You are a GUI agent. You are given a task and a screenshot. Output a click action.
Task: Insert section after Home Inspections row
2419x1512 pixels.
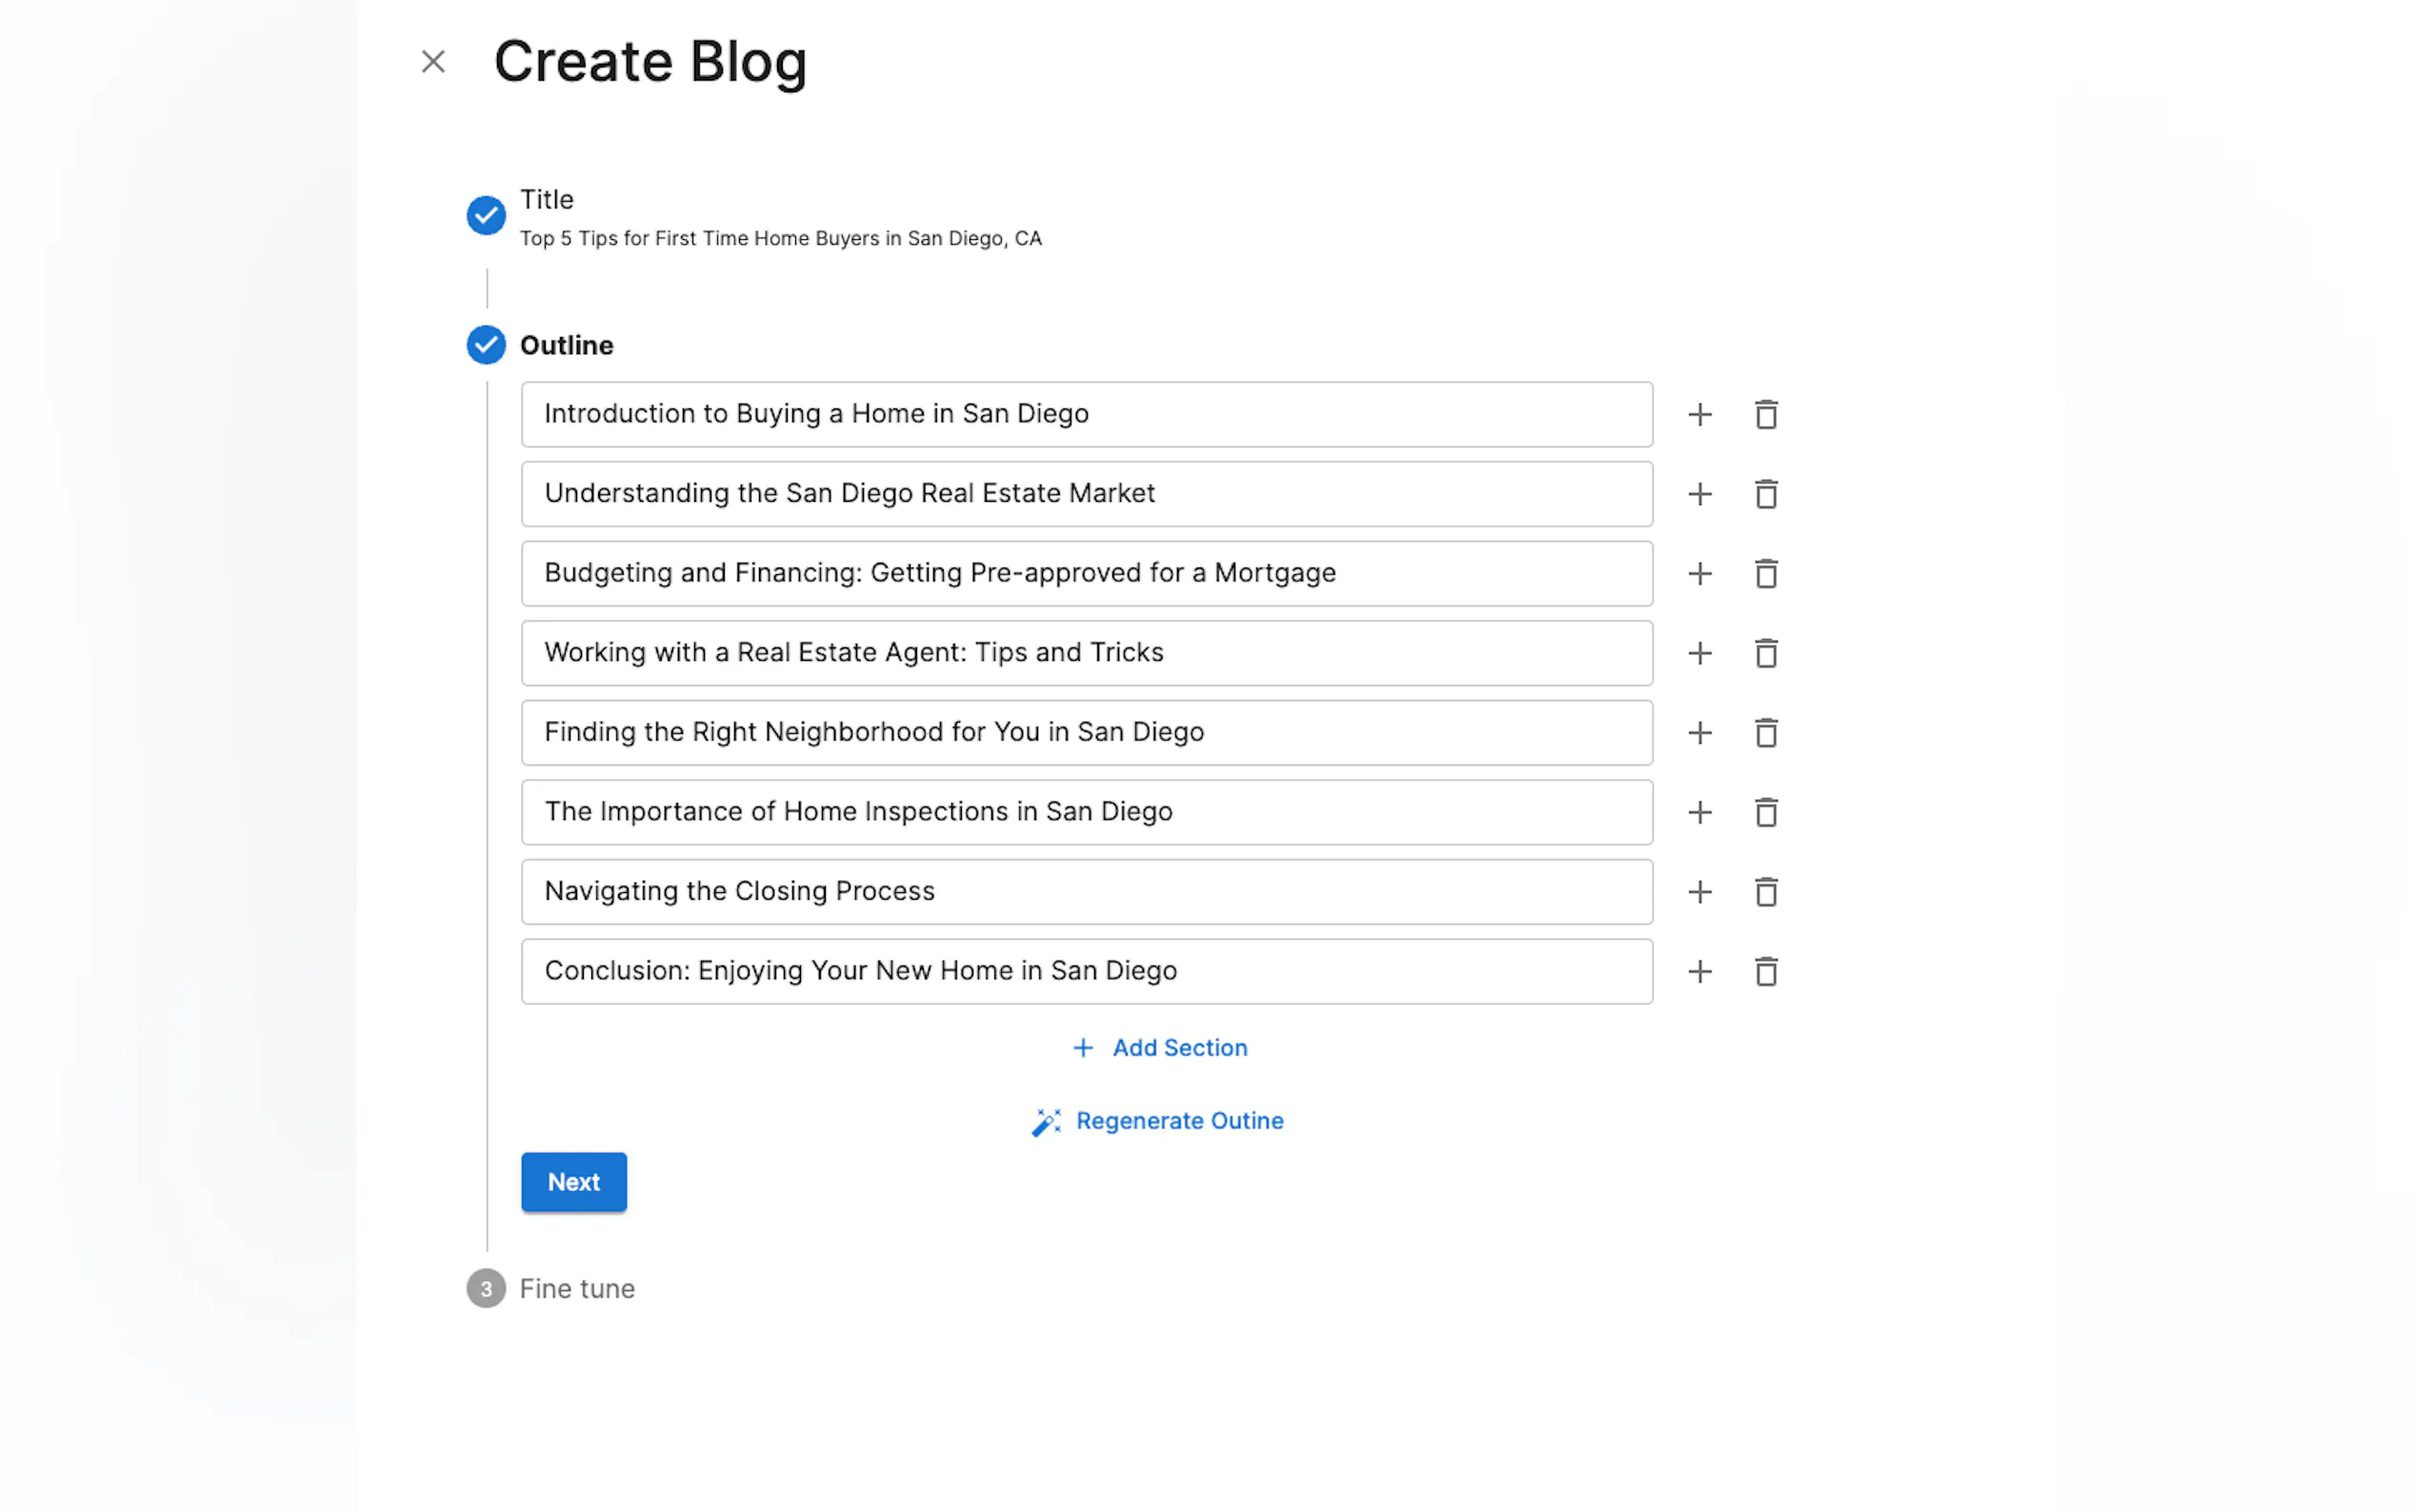tap(1699, 812)
